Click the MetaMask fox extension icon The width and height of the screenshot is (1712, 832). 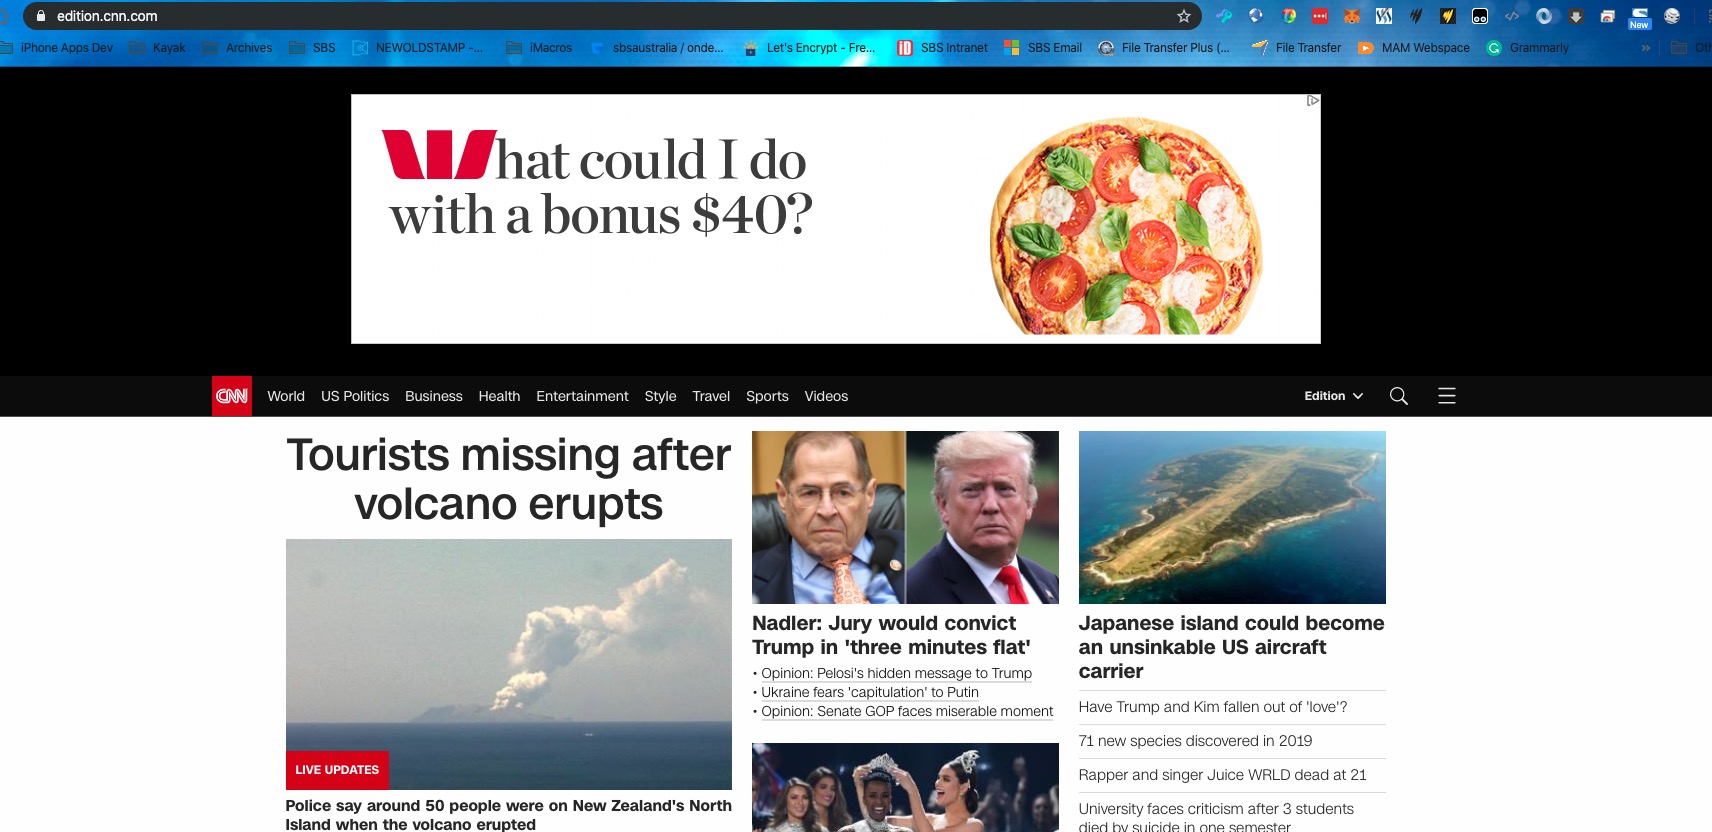(x=1352, y=16)
